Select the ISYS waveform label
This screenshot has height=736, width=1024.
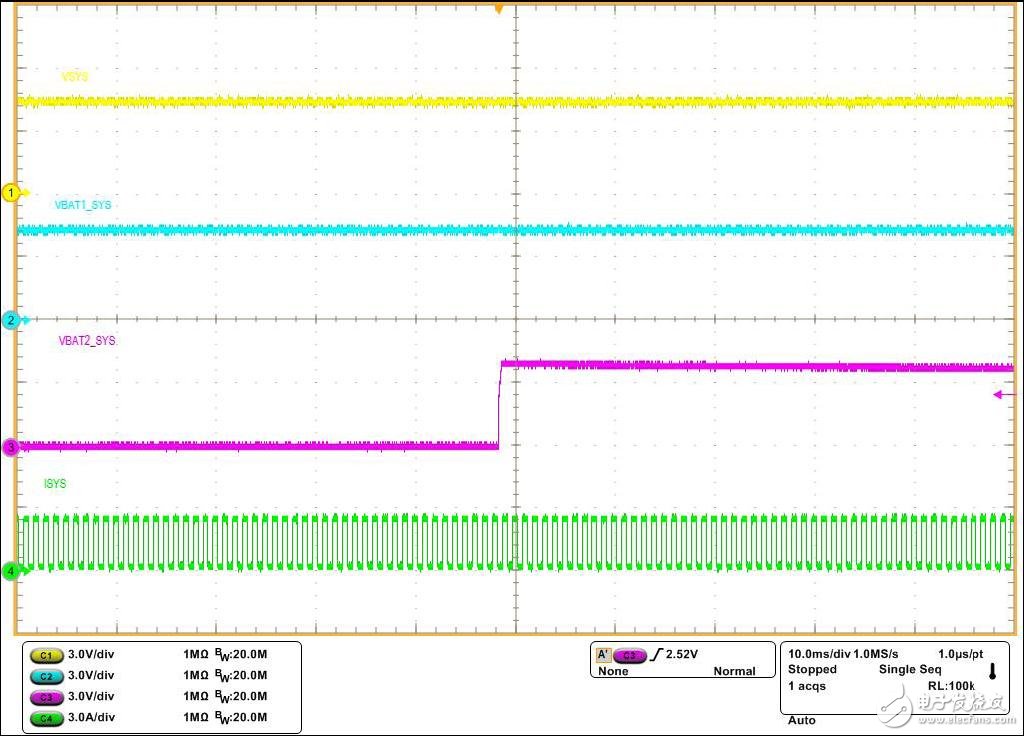(55, 484)
